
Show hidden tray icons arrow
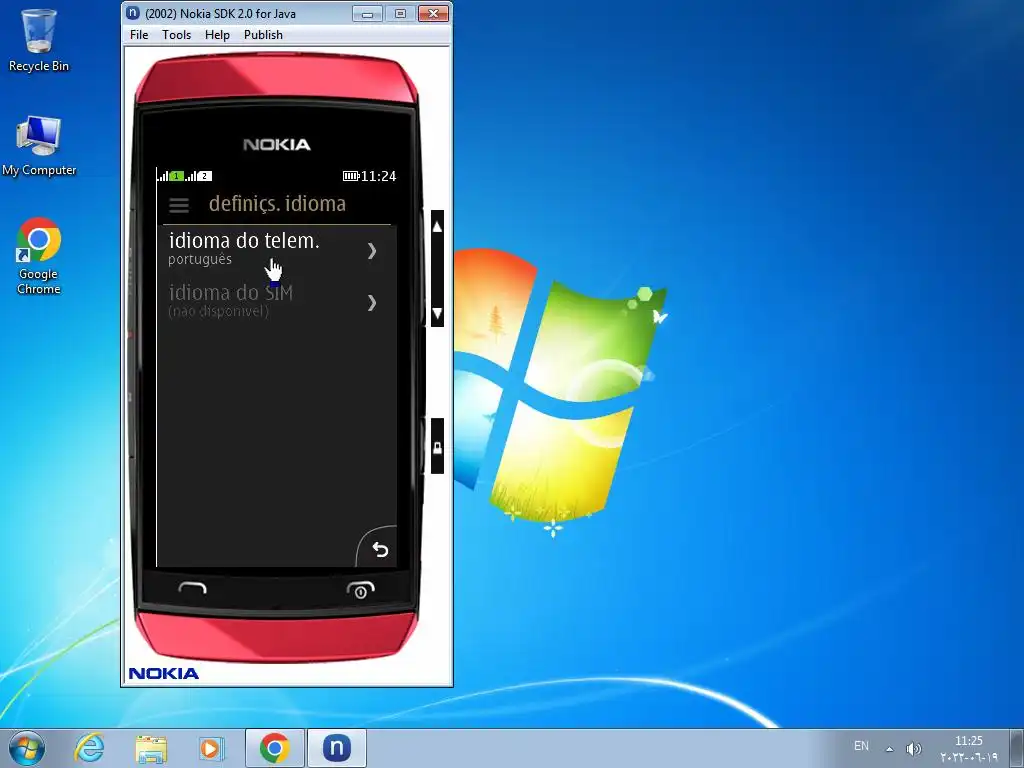tap(889, 748)
